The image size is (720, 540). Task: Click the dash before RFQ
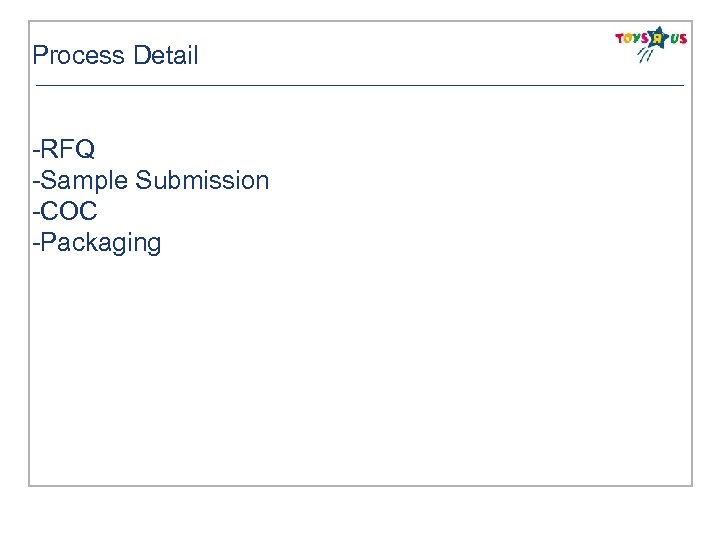[x=36, y=150]
